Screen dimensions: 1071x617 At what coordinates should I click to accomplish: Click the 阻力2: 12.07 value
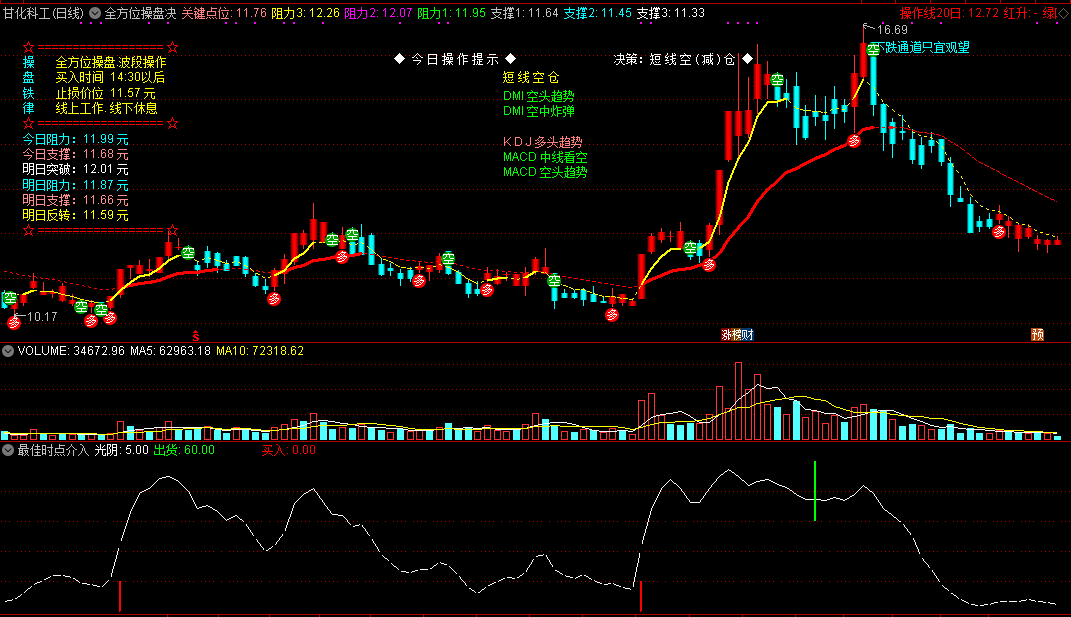click(378, 13)
